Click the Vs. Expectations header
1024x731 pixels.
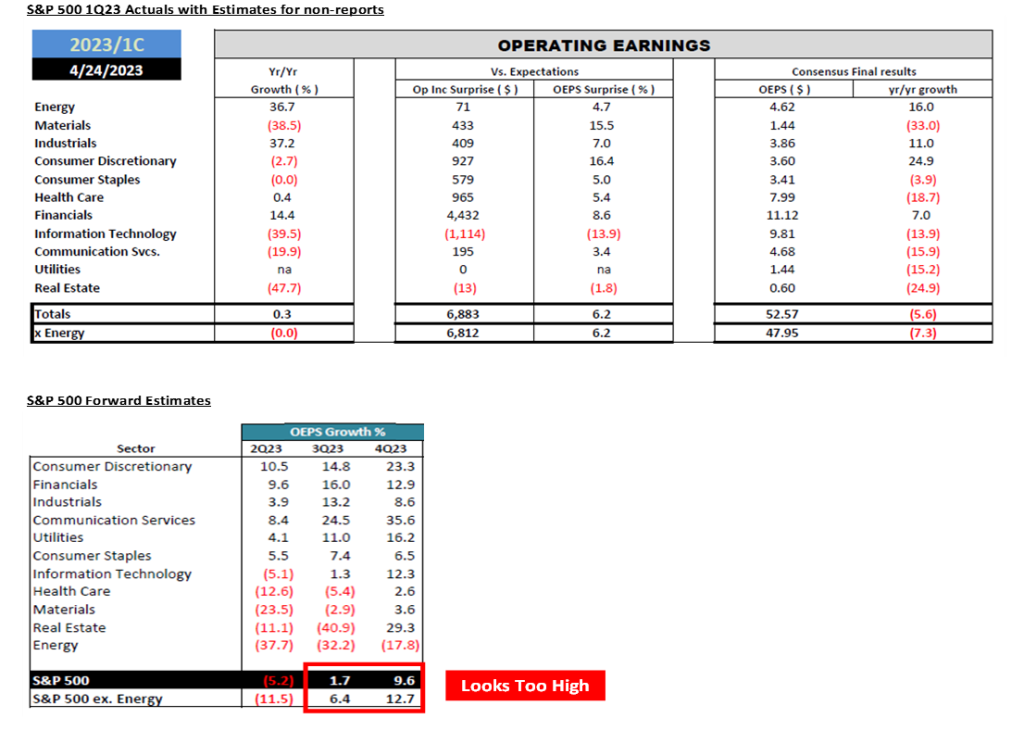(x=534, y=71)
